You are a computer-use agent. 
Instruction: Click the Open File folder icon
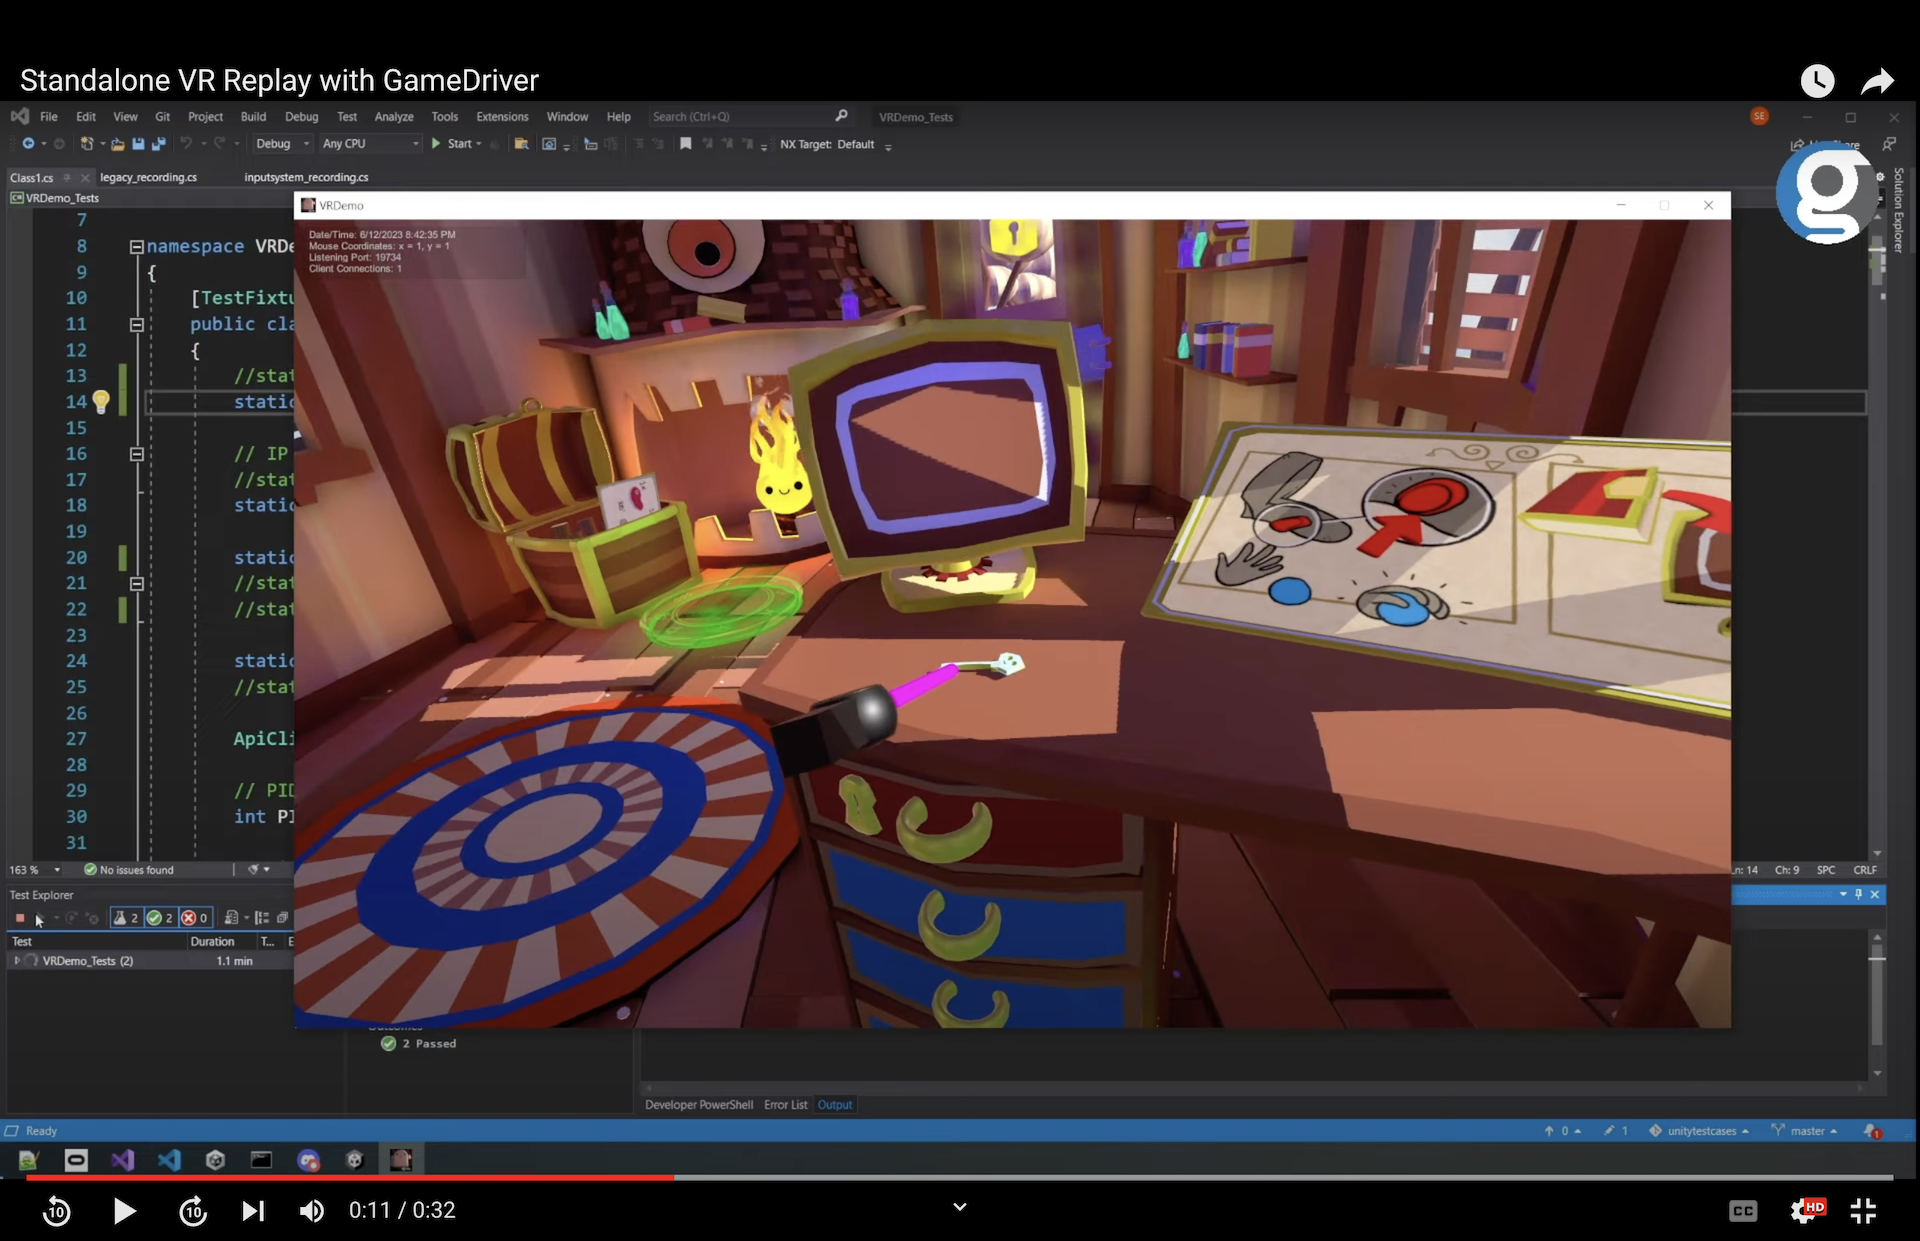click(x=118, y=144)
